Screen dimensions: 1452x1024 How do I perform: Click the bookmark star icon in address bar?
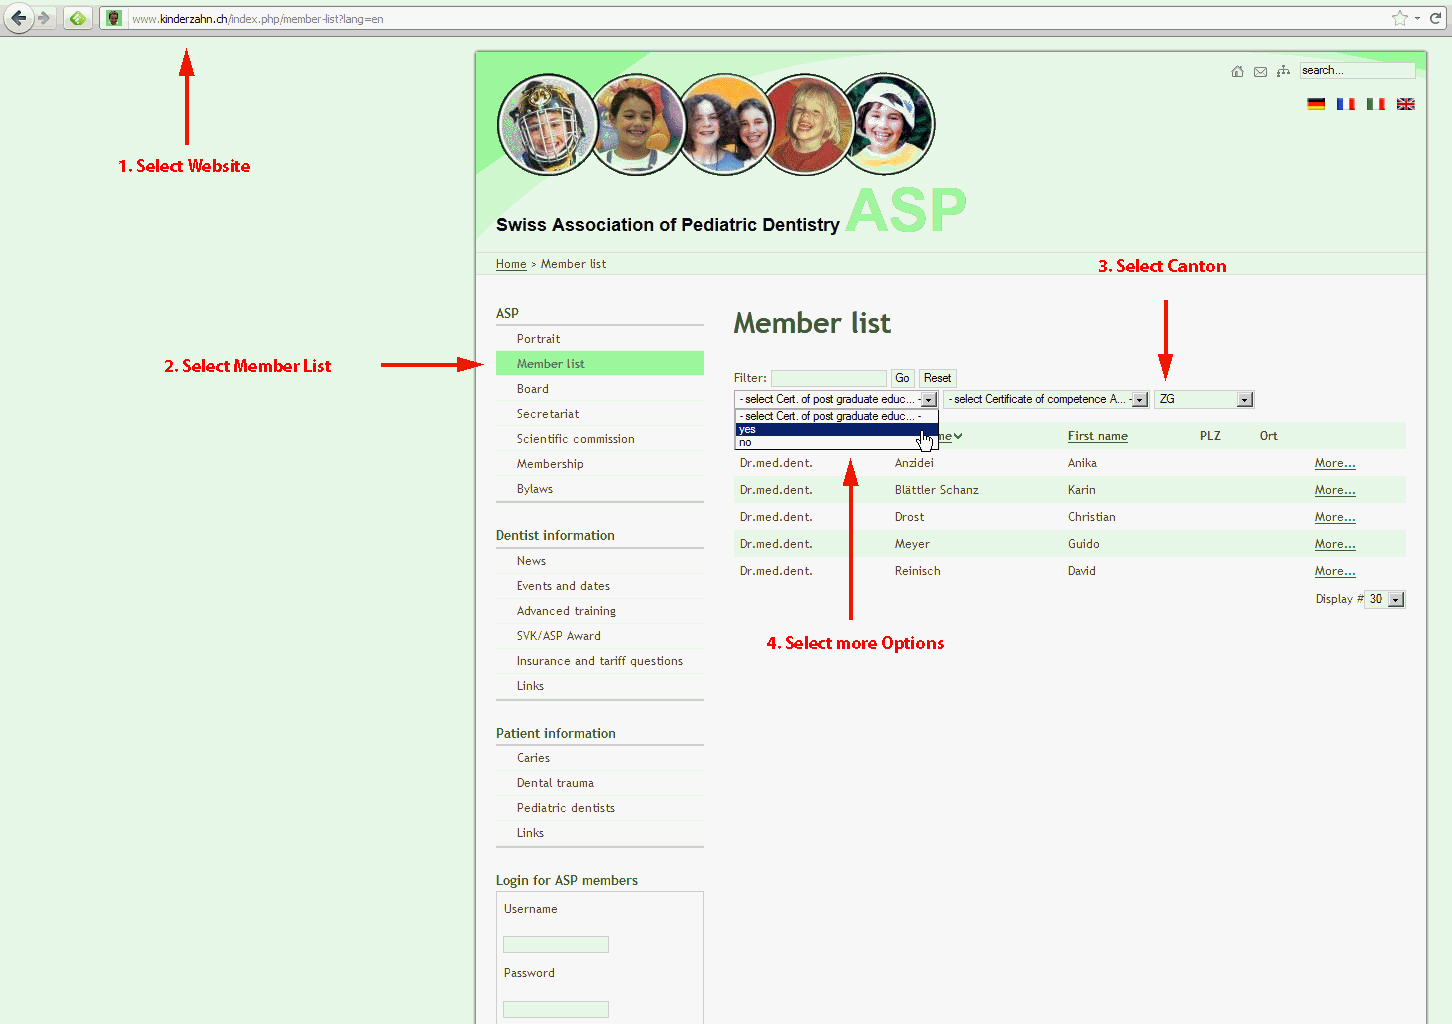point(1400,18)
